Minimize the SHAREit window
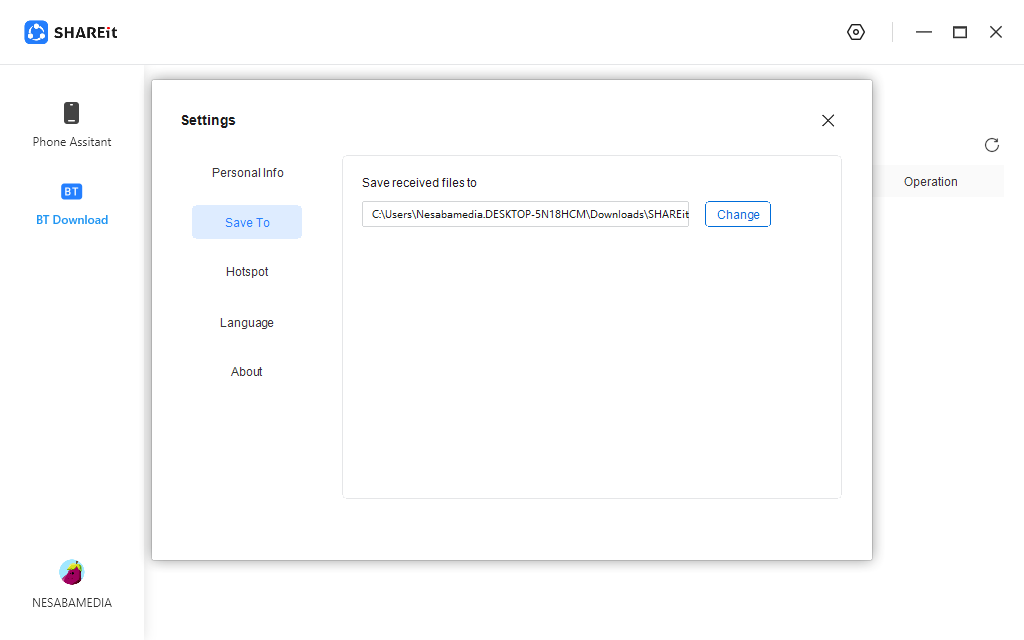Viewport: 1024px width, 640px height. click(923, 32)
